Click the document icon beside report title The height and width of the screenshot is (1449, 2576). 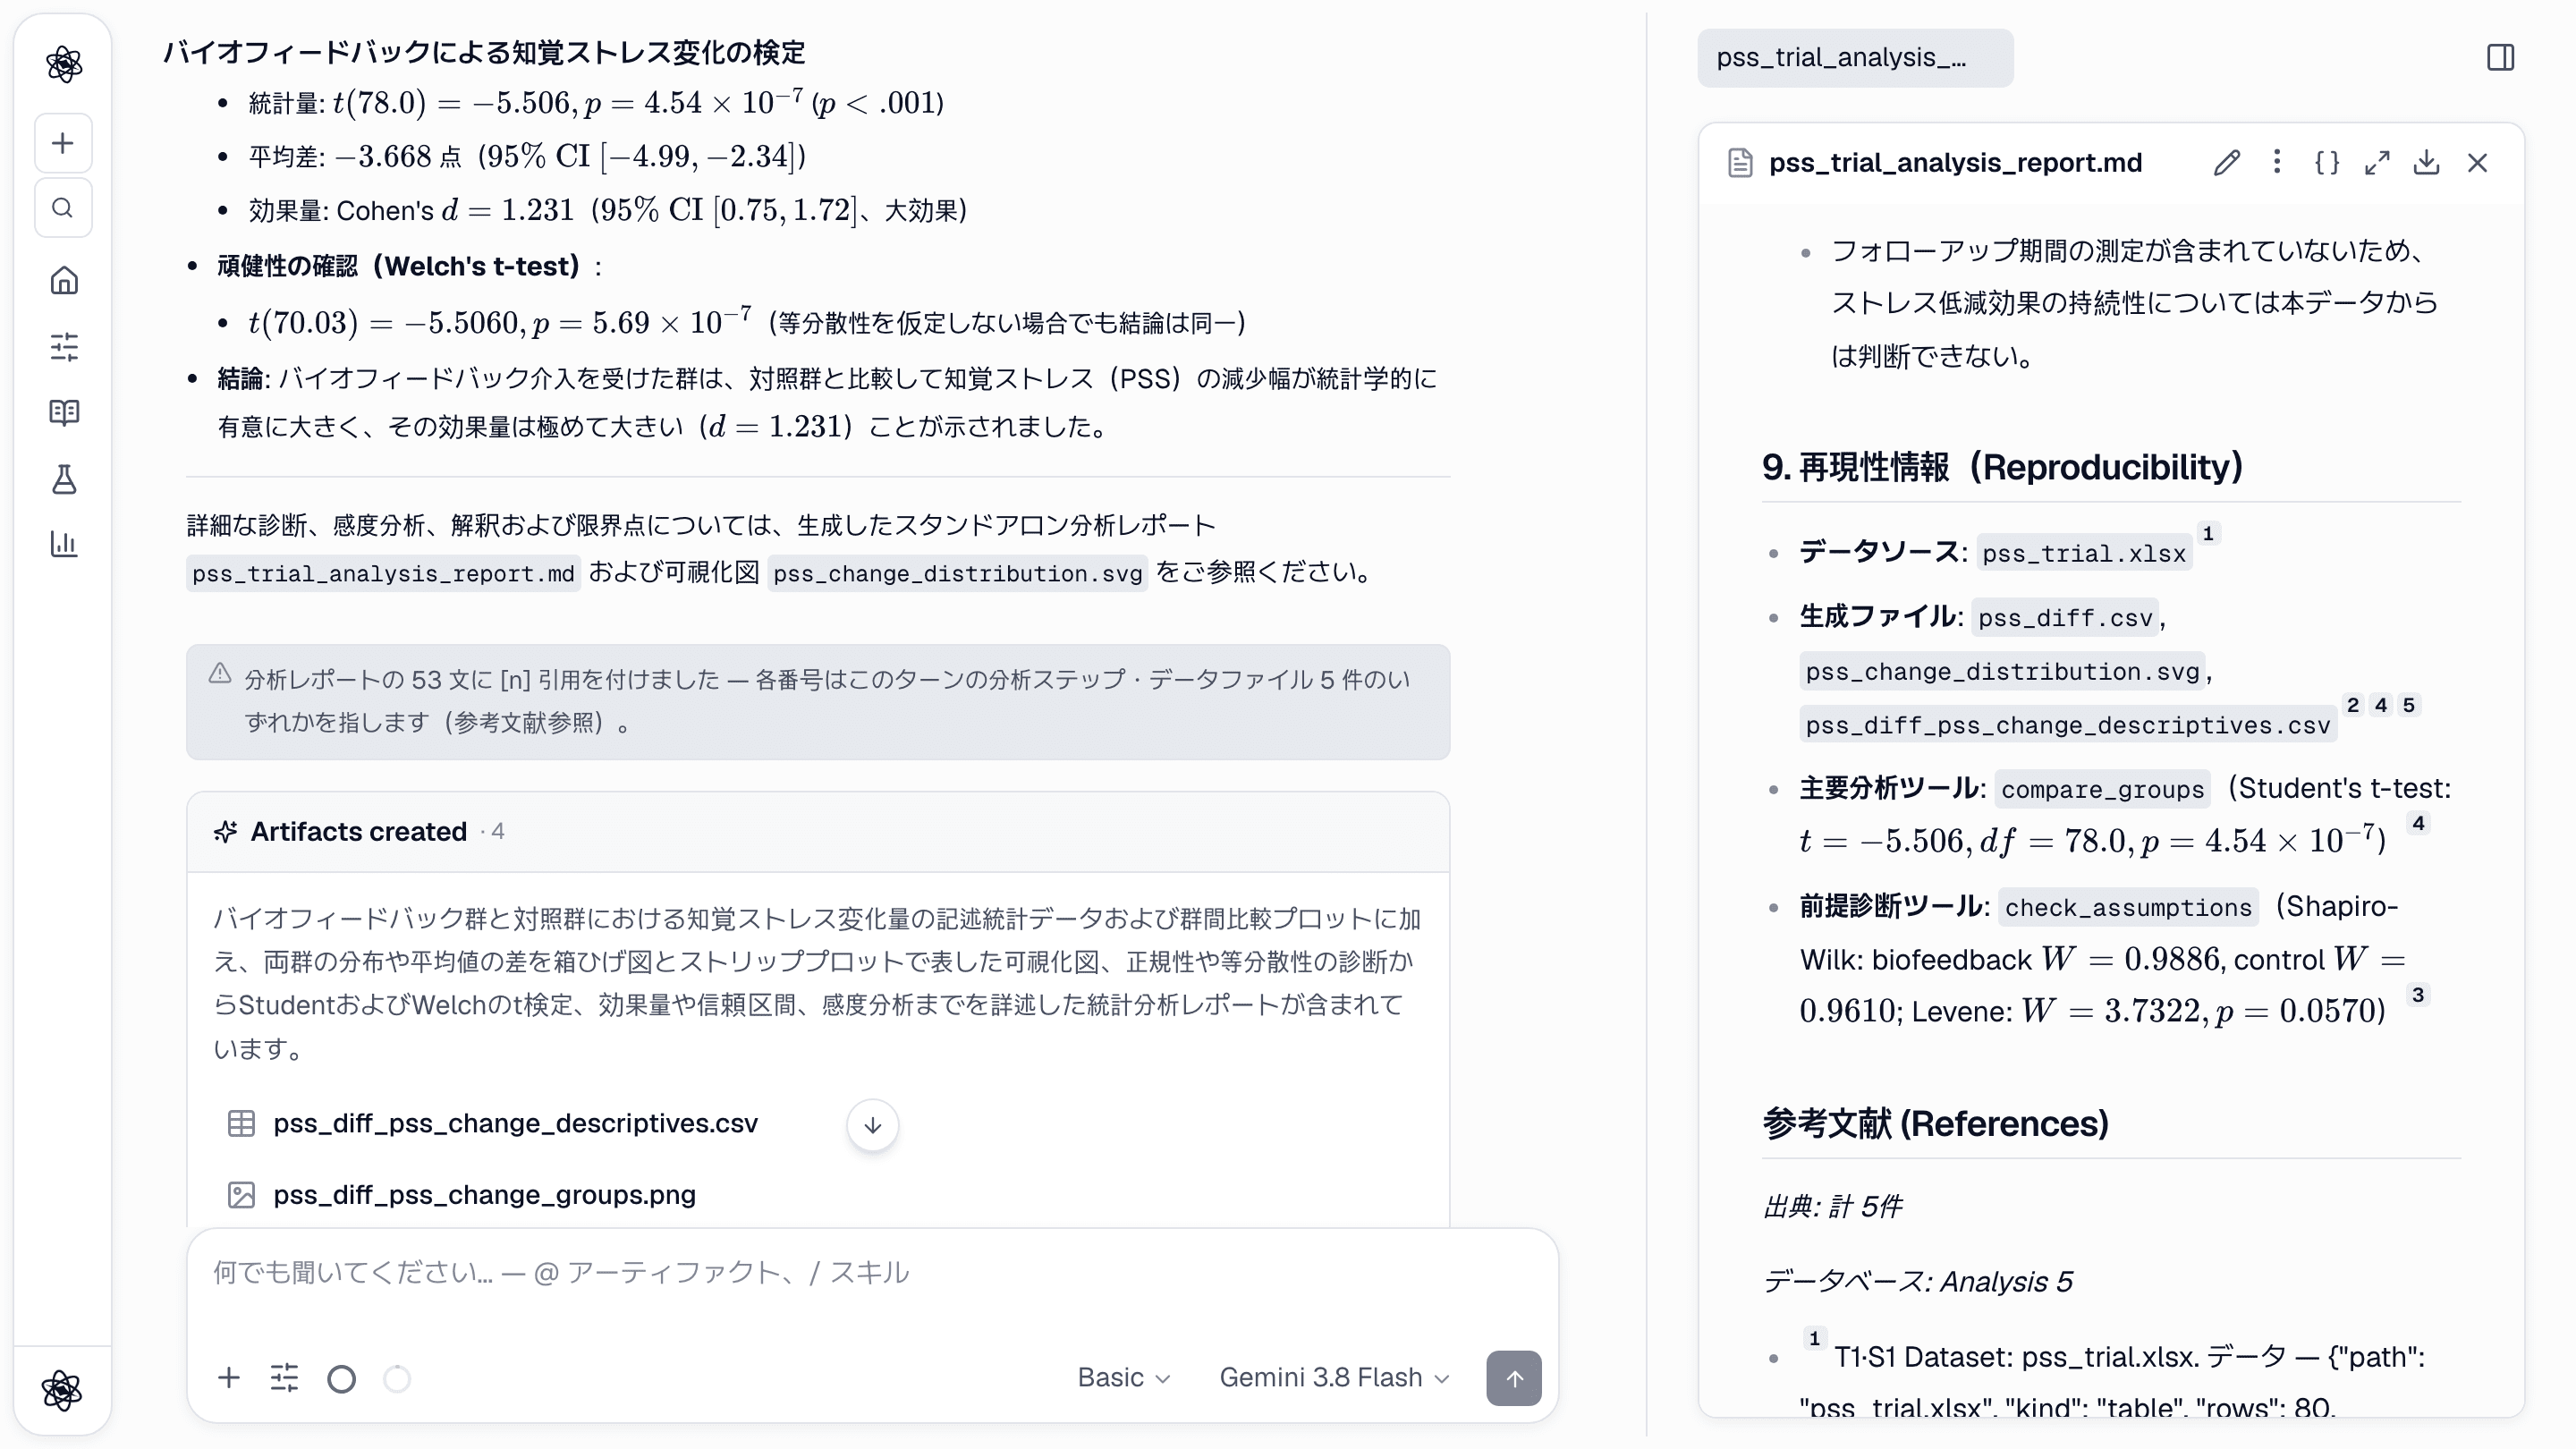1740,163
